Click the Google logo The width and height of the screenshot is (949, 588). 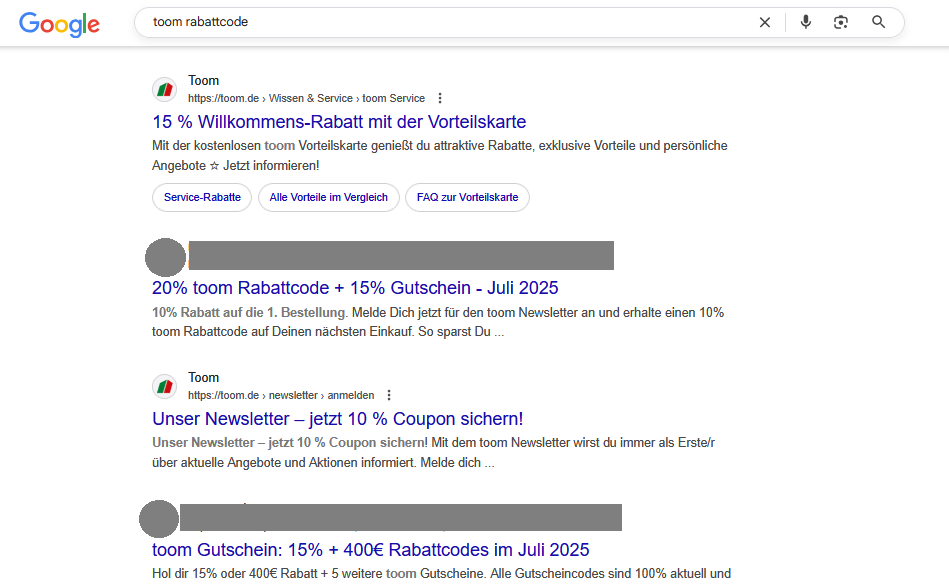coord(59,24)
